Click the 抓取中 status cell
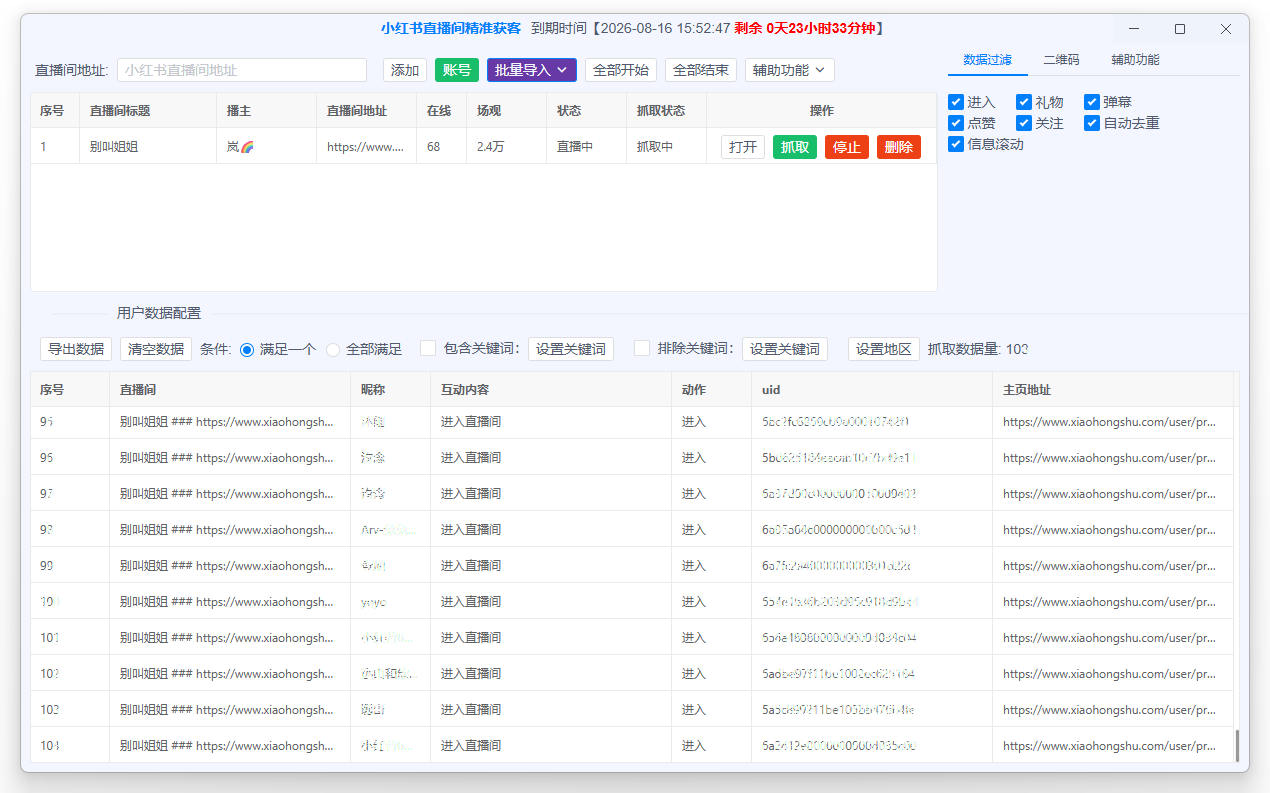This screenshot has height=793, width=1270. pos(666,147)
